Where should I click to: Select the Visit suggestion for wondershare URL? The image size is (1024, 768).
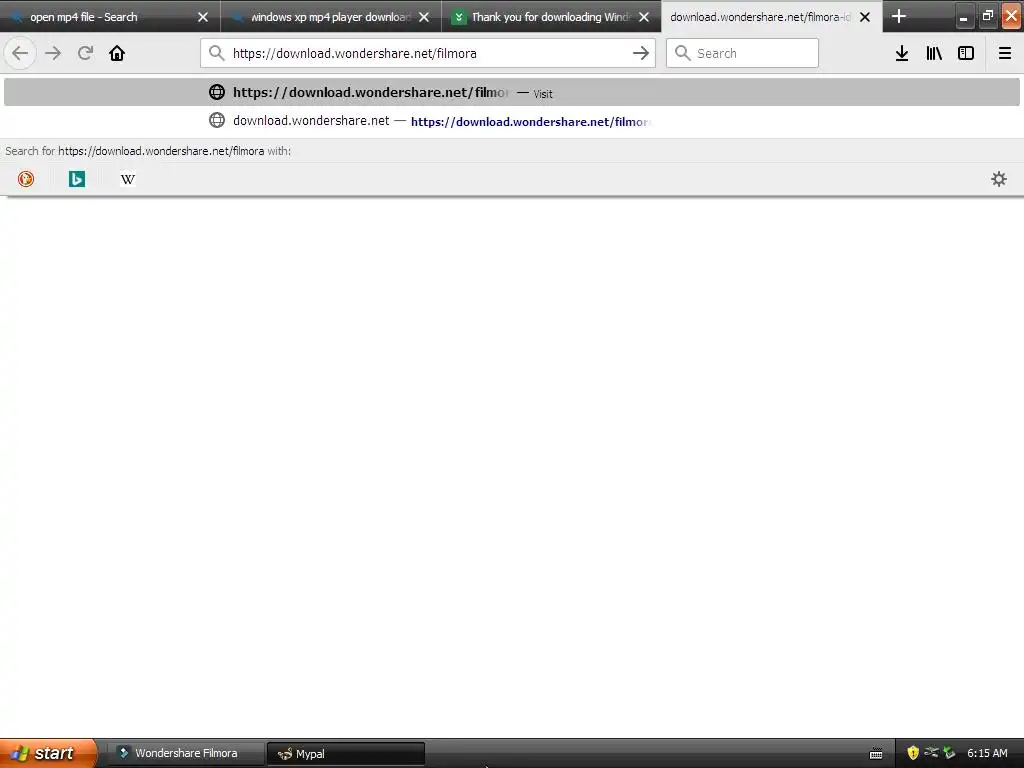pyautogui.click(x=511, y=92)
